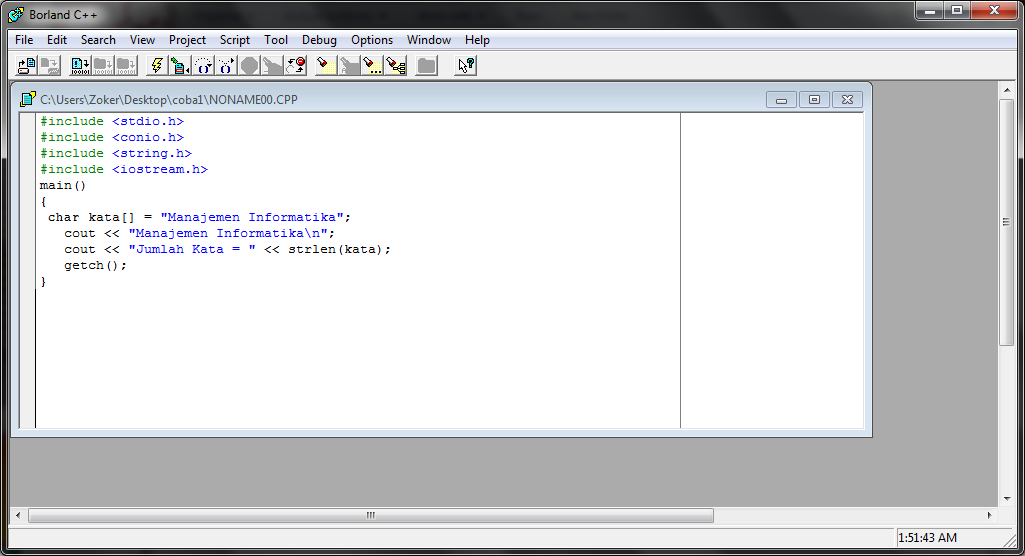
Task: Open the Search menu
Action: 98,40
